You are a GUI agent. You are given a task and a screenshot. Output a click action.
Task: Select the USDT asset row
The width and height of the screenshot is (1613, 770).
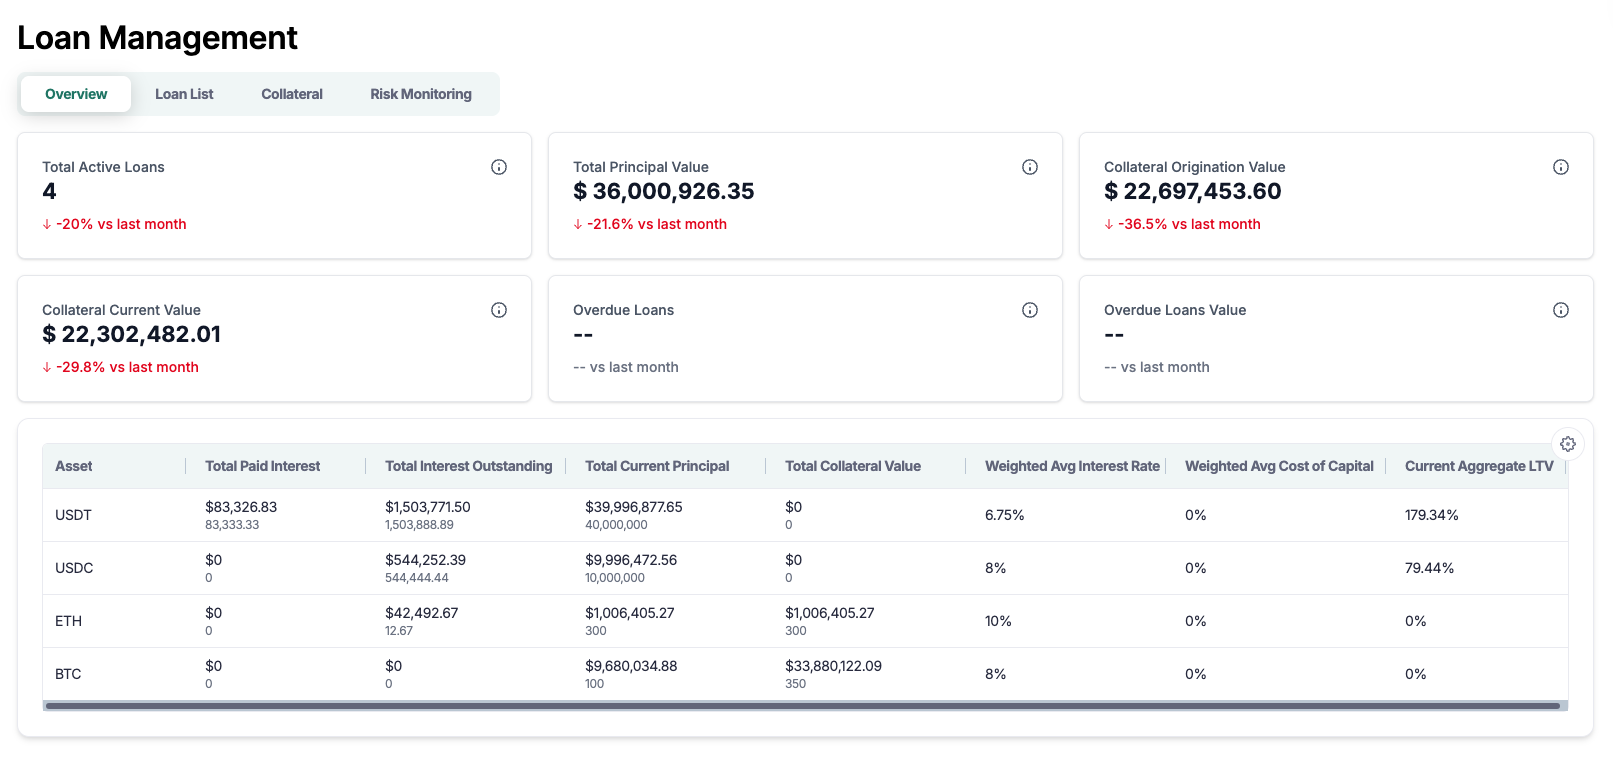tap(73, 515)
